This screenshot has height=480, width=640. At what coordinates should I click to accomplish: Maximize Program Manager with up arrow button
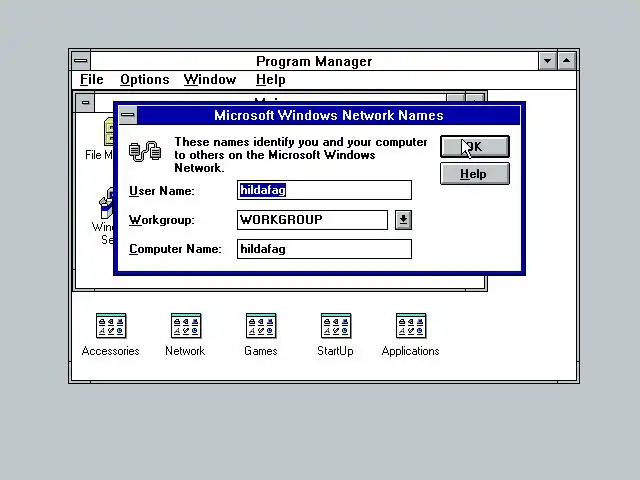click(567, 61)
